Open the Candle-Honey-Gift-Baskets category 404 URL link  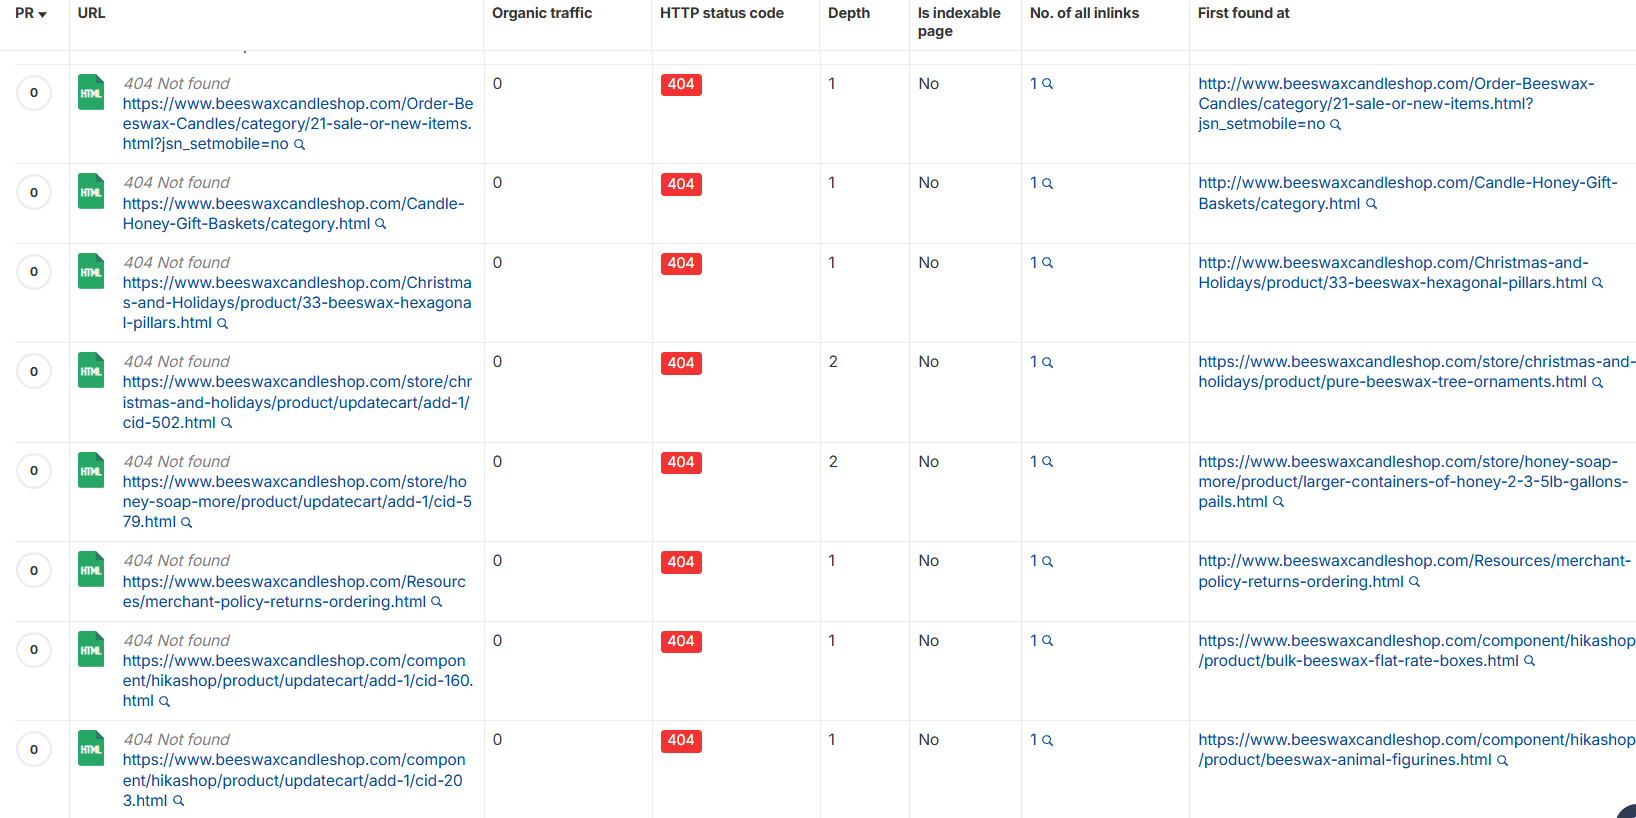(294, 214)
